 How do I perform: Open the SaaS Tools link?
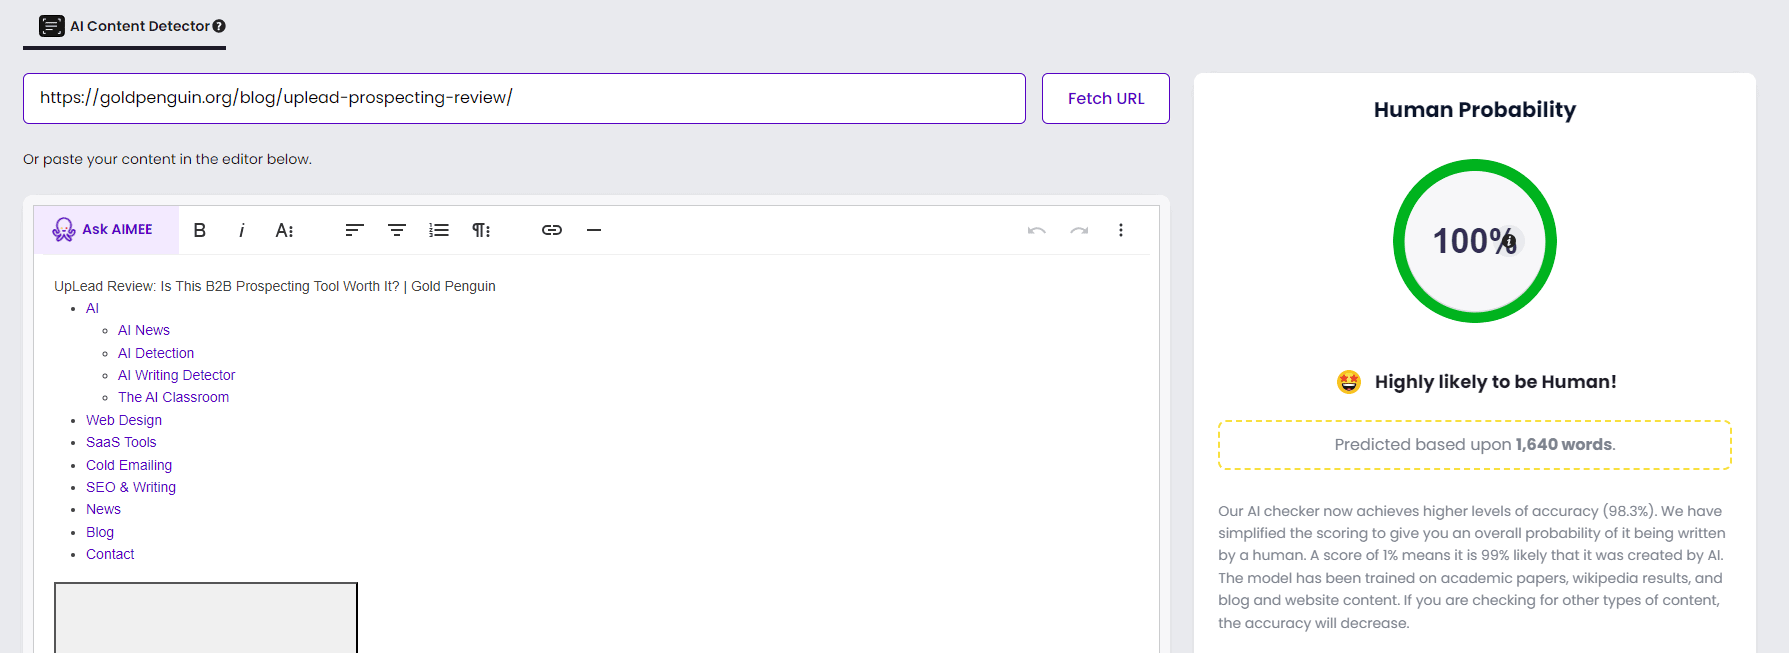tap(121, 442)
